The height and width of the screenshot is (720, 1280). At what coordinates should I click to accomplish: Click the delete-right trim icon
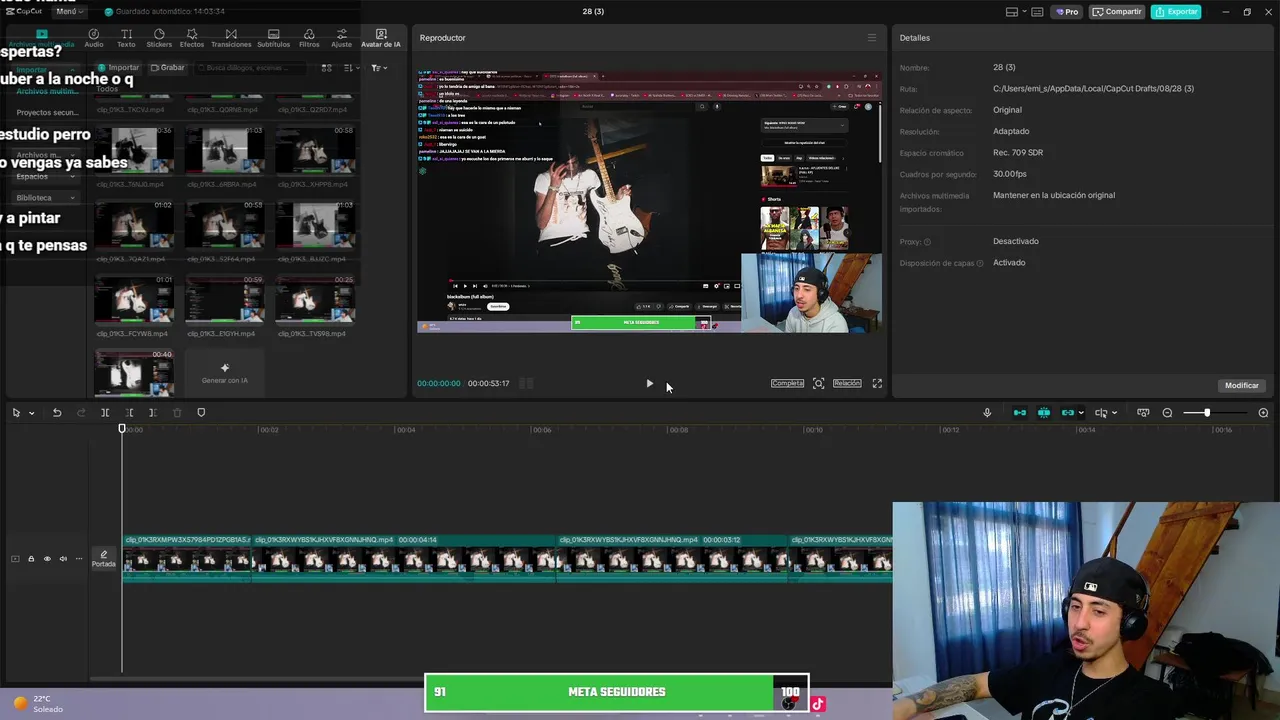(x=152, y=413)
